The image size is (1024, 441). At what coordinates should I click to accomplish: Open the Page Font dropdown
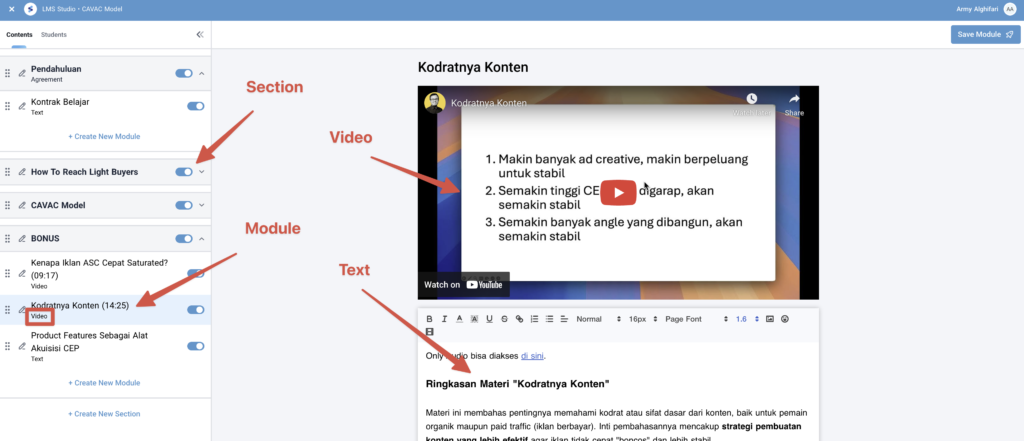point(689,319)
